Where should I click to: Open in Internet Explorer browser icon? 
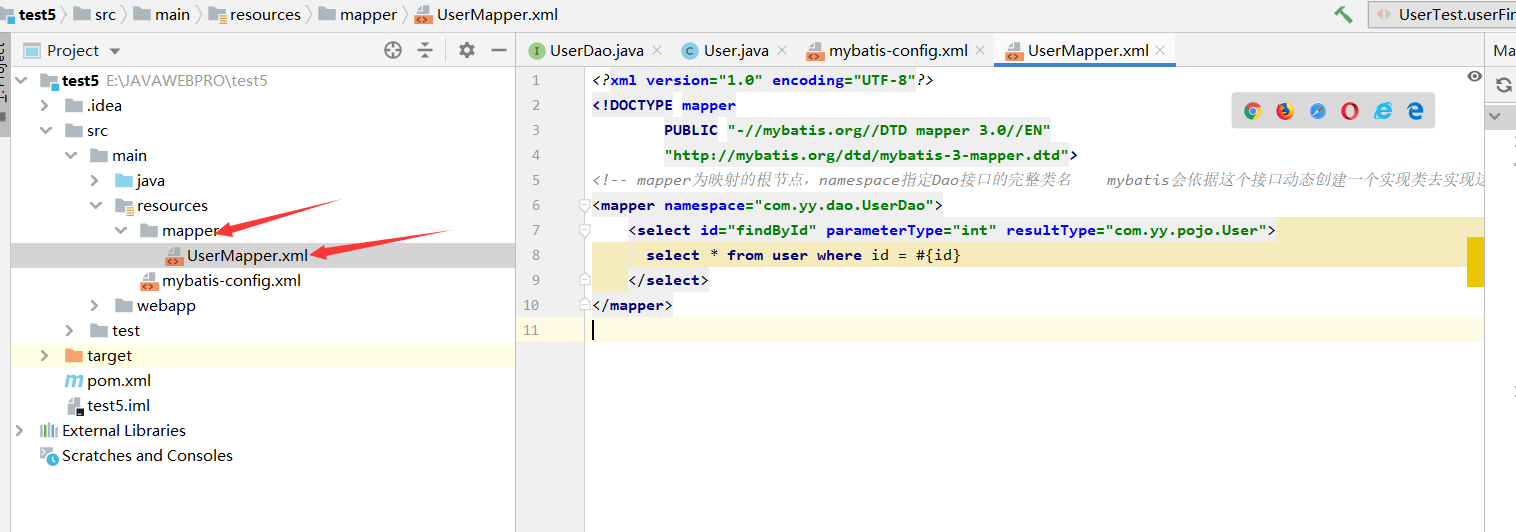1383,111
